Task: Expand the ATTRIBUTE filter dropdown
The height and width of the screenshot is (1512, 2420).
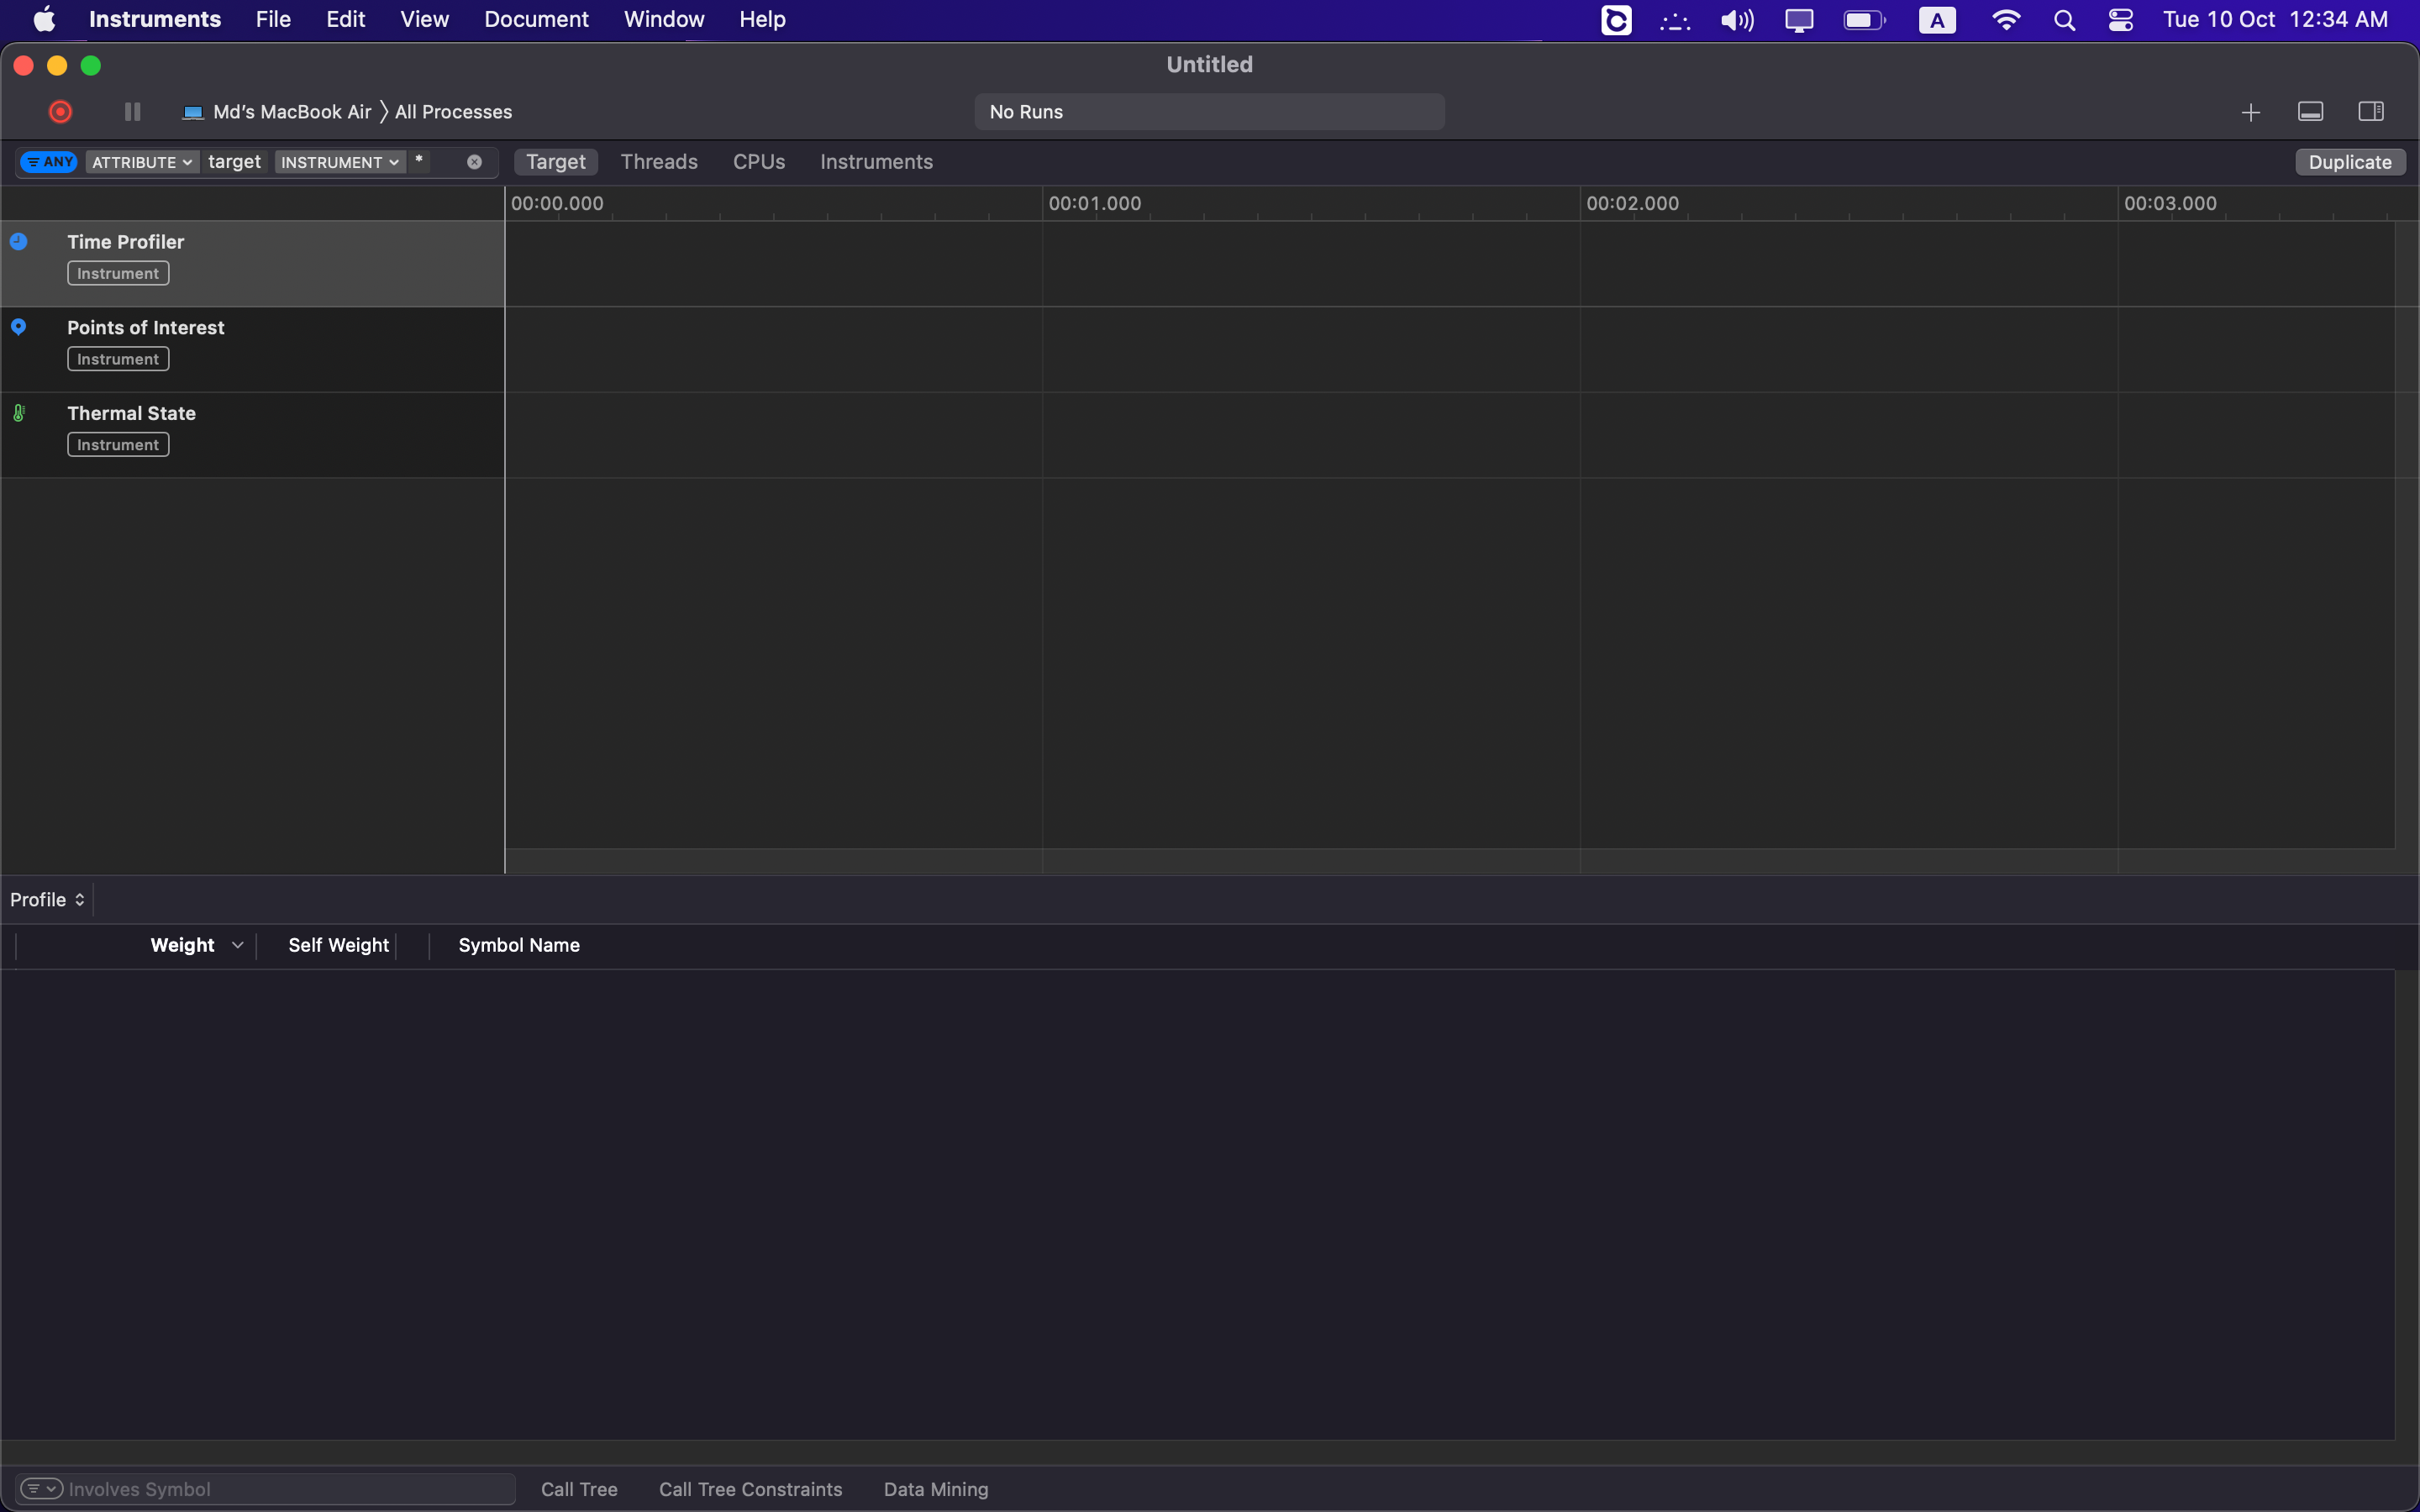Action: tap(141, 160)
